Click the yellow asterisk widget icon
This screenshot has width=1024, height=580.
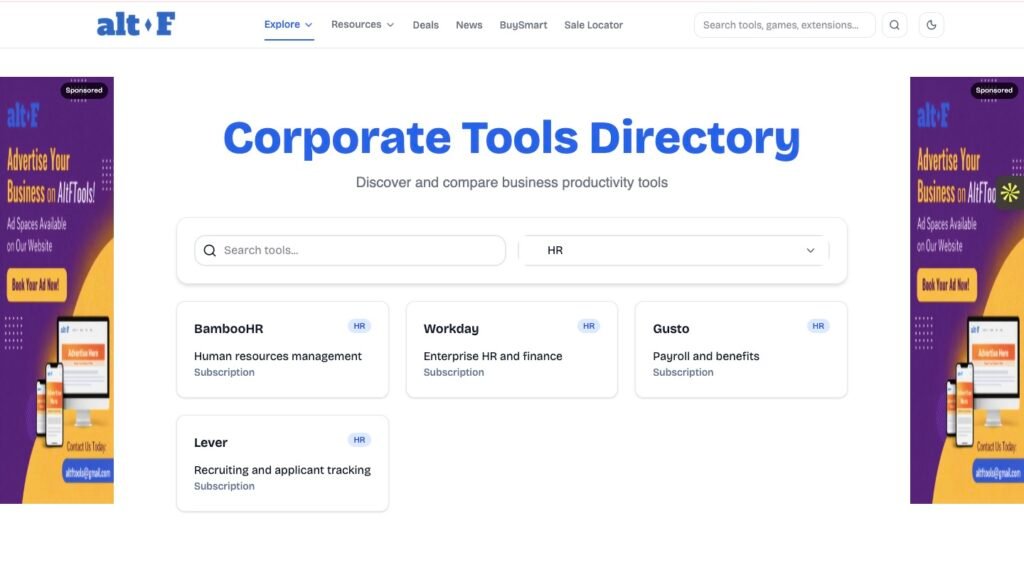pos(1010,192)
